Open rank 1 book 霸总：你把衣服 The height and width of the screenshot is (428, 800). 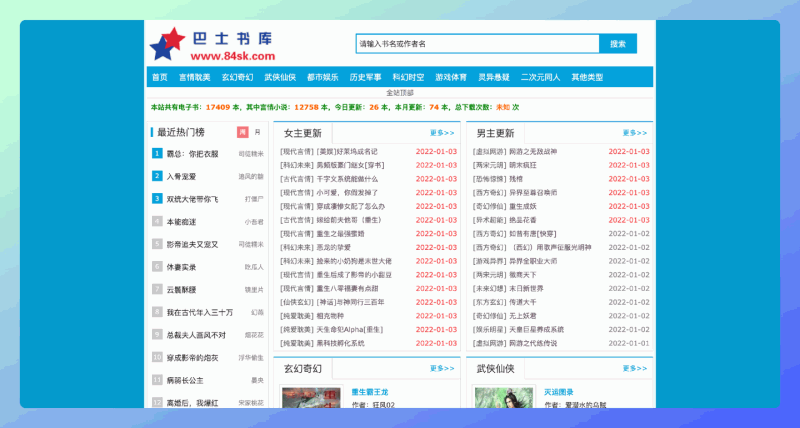(192, 154)
